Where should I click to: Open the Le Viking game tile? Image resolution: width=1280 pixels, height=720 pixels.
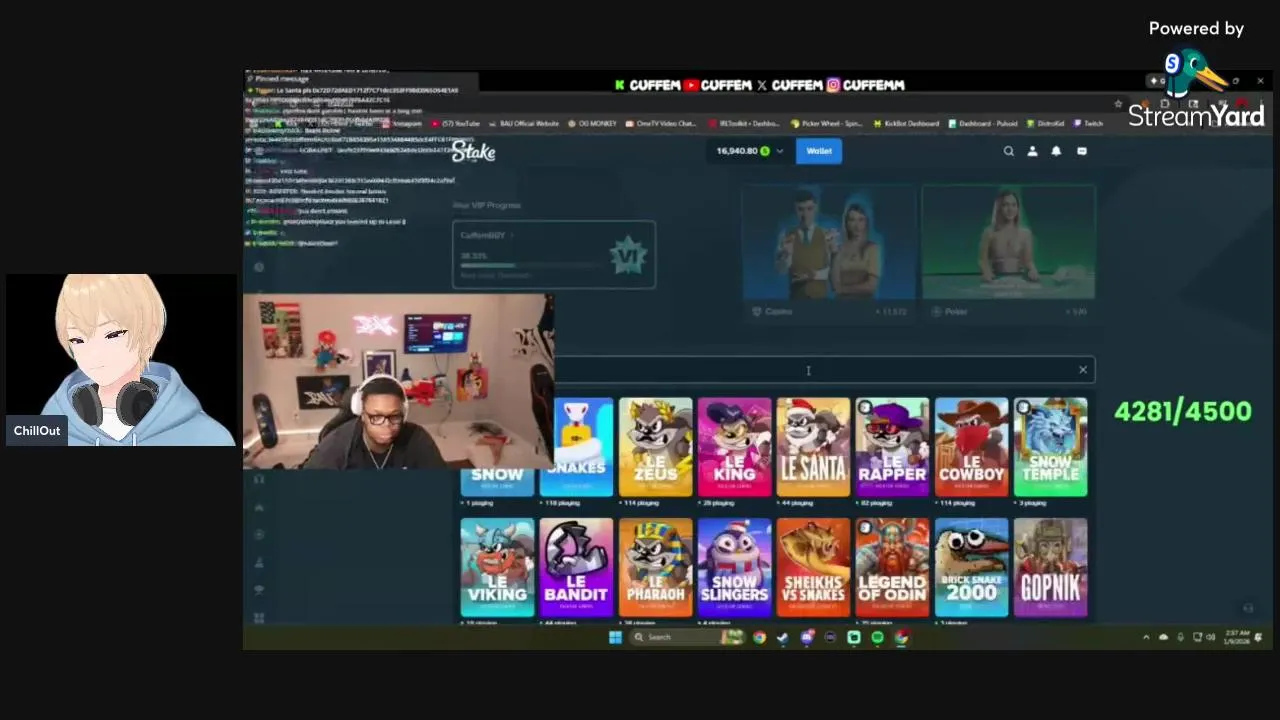coord(497,567)
